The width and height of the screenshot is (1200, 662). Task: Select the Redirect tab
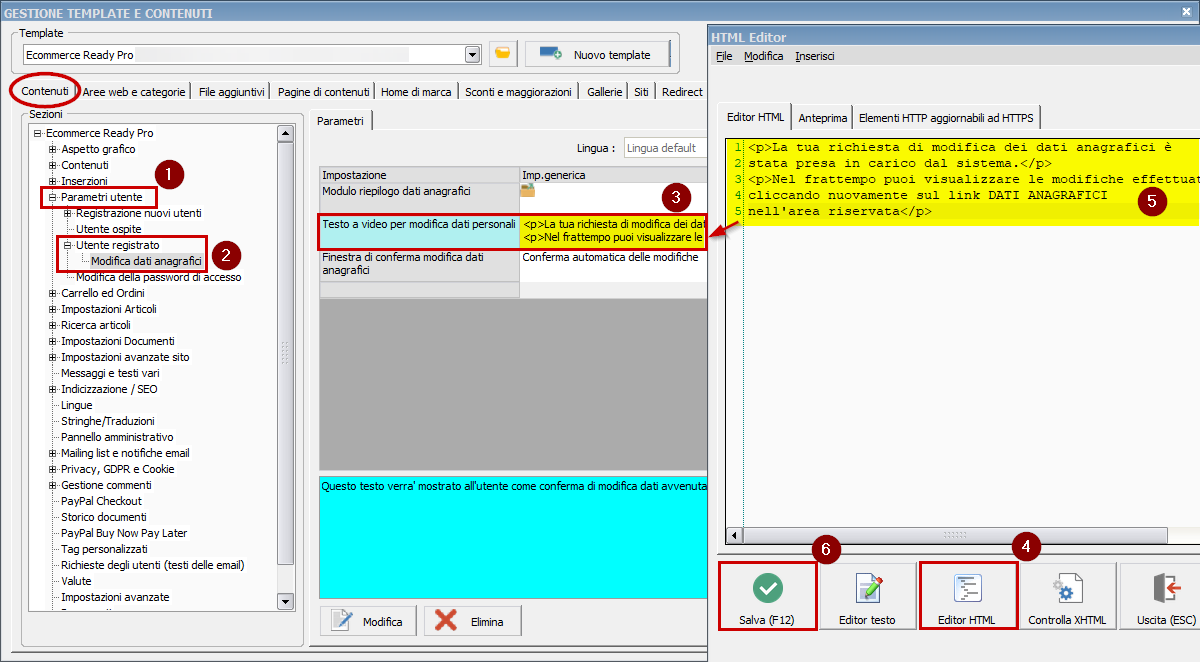682,91
